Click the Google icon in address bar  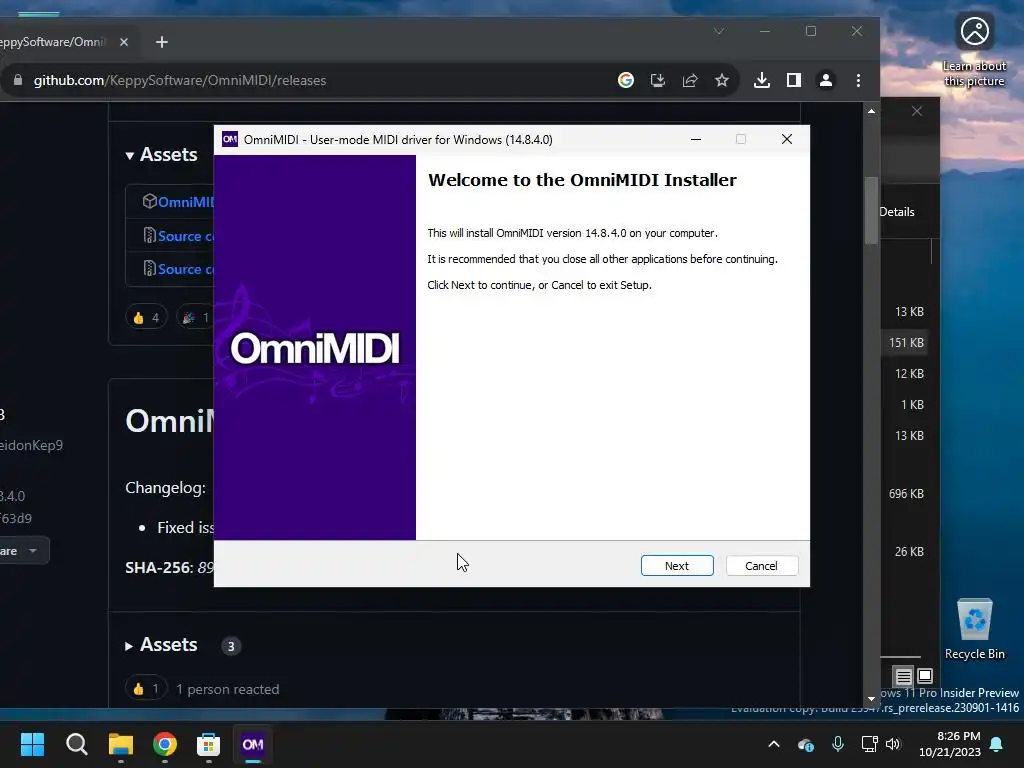tap(626, 80)
